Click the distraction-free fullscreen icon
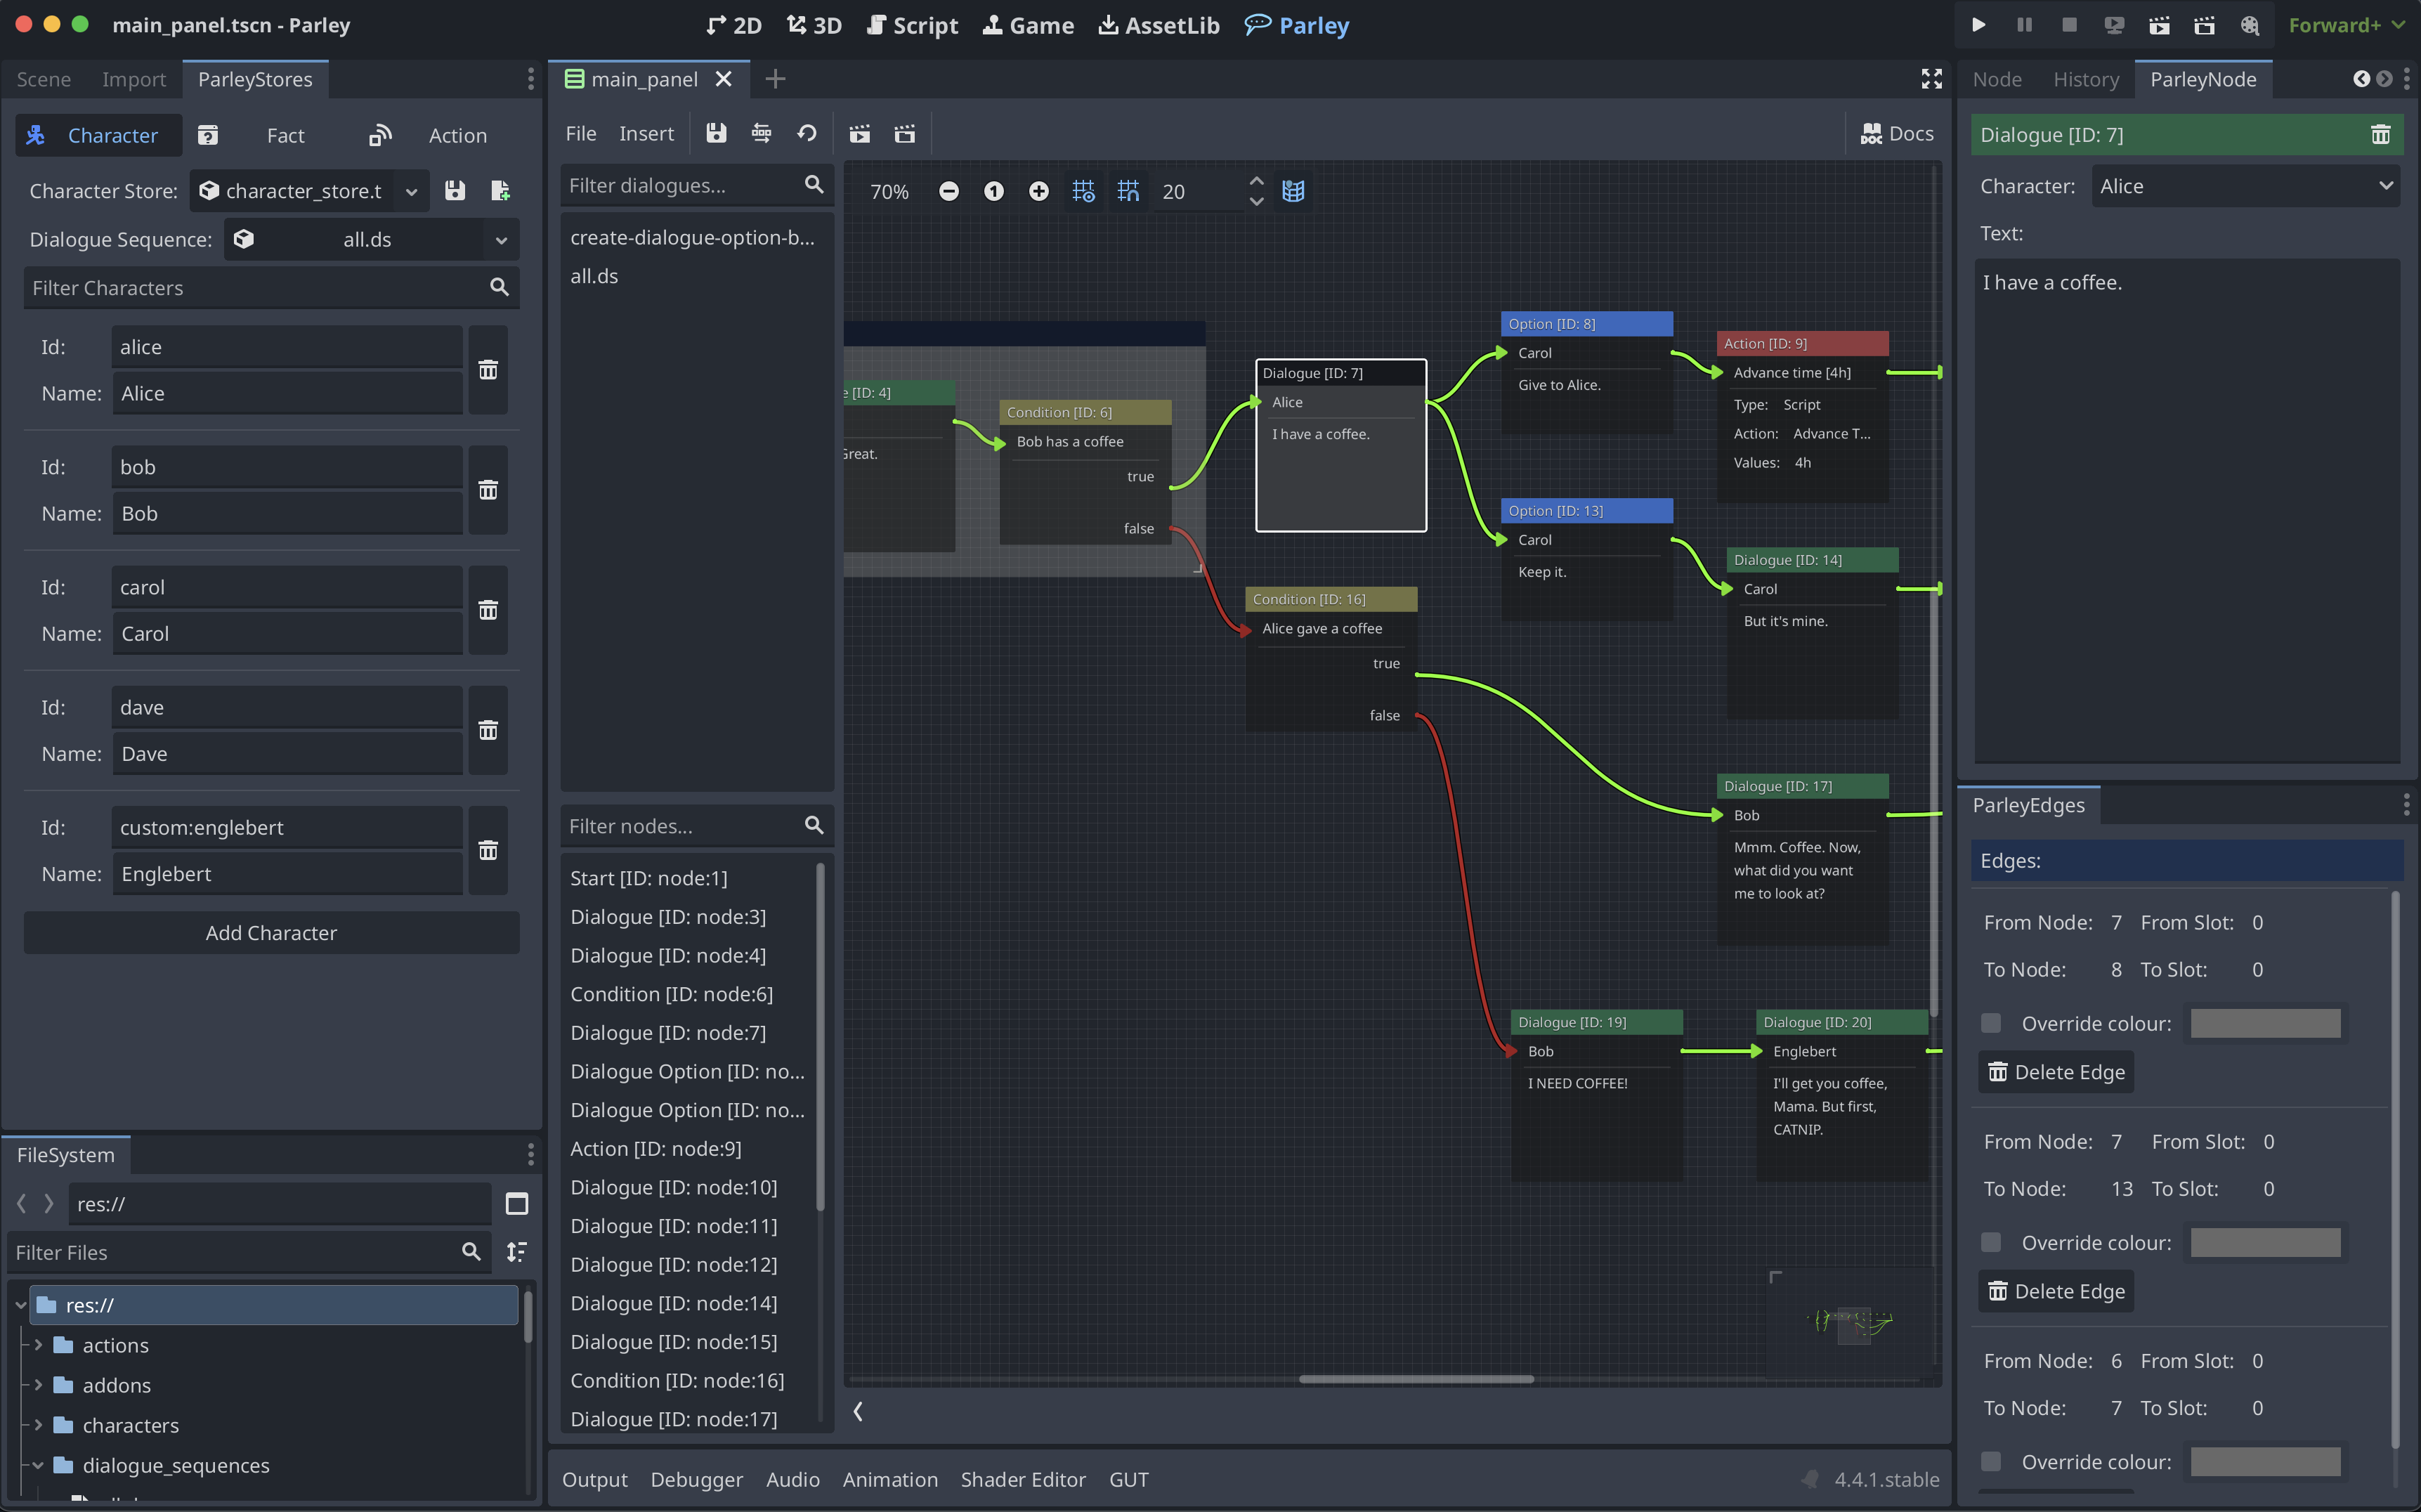This screenshot has height=1512, width=2421. [x=1931, y=79]
